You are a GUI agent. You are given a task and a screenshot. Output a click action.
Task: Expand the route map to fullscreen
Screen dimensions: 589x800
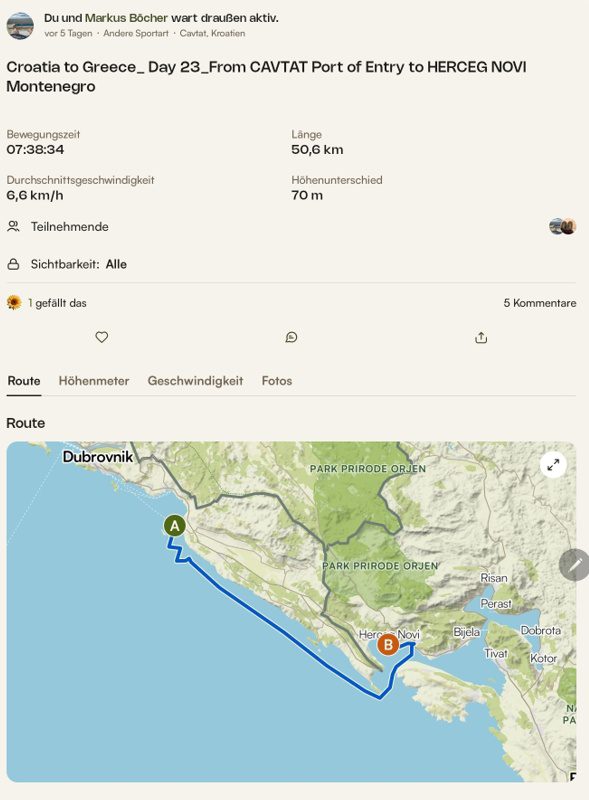click(553, 465)
